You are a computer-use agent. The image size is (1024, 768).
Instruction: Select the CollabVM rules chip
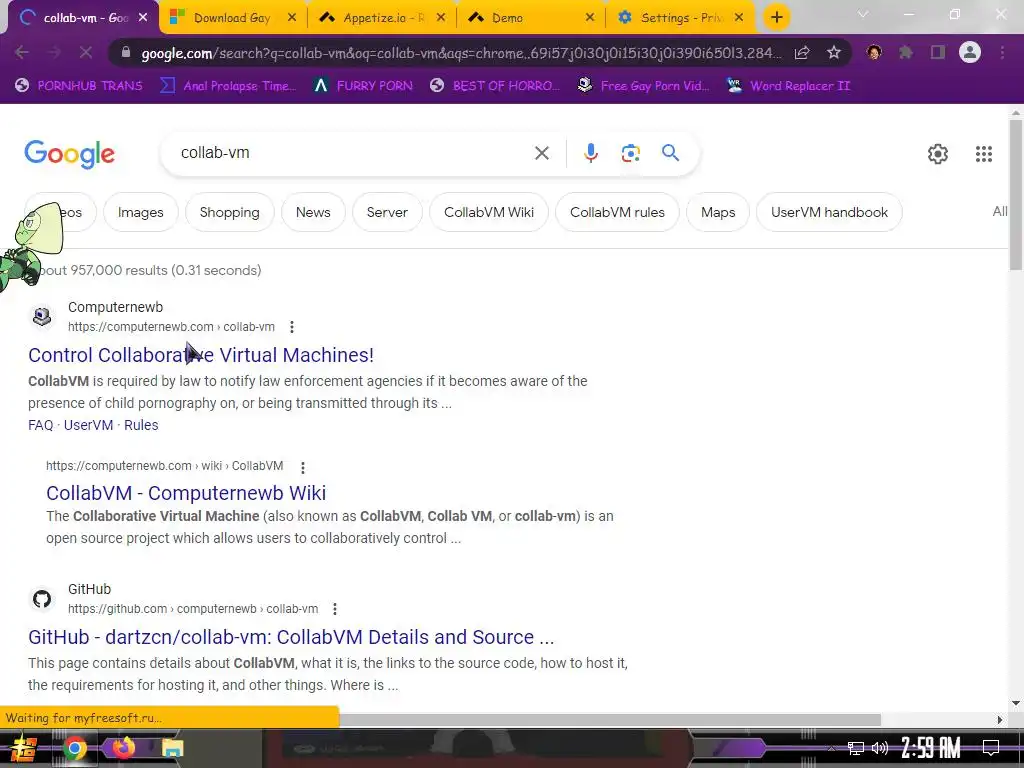click(x=617, y=212)
